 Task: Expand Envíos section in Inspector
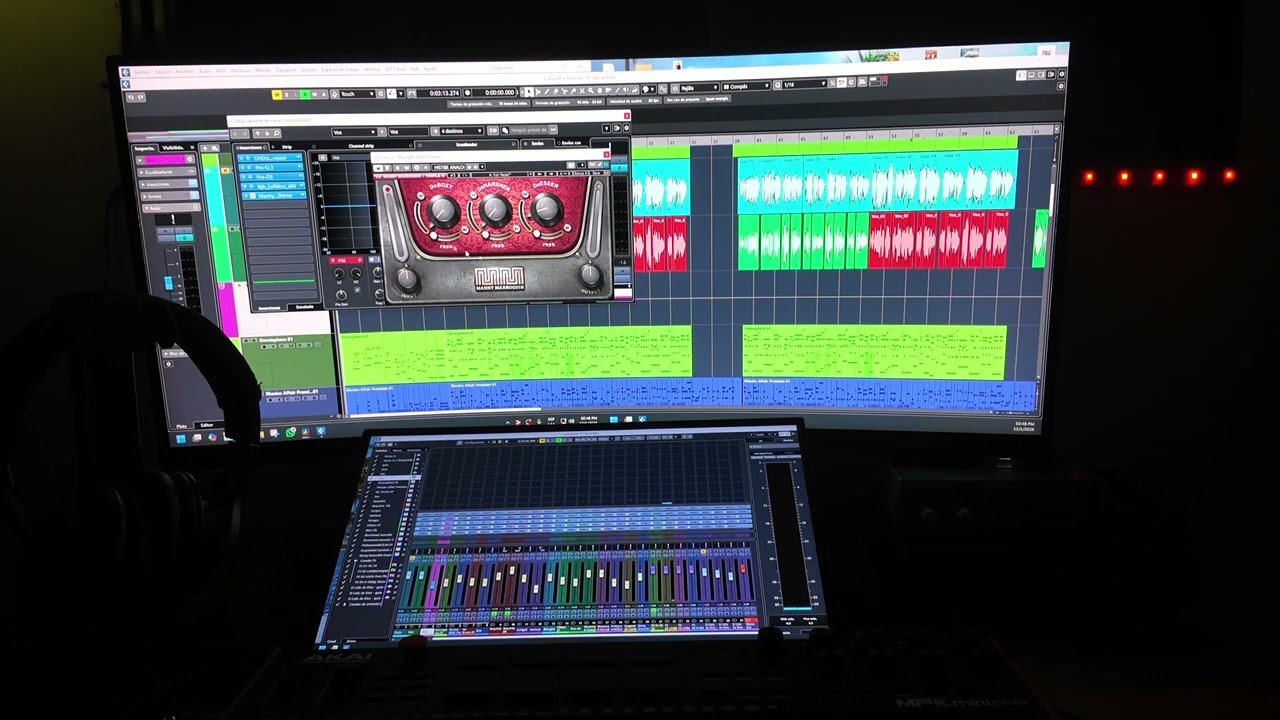tap(170, 196)
